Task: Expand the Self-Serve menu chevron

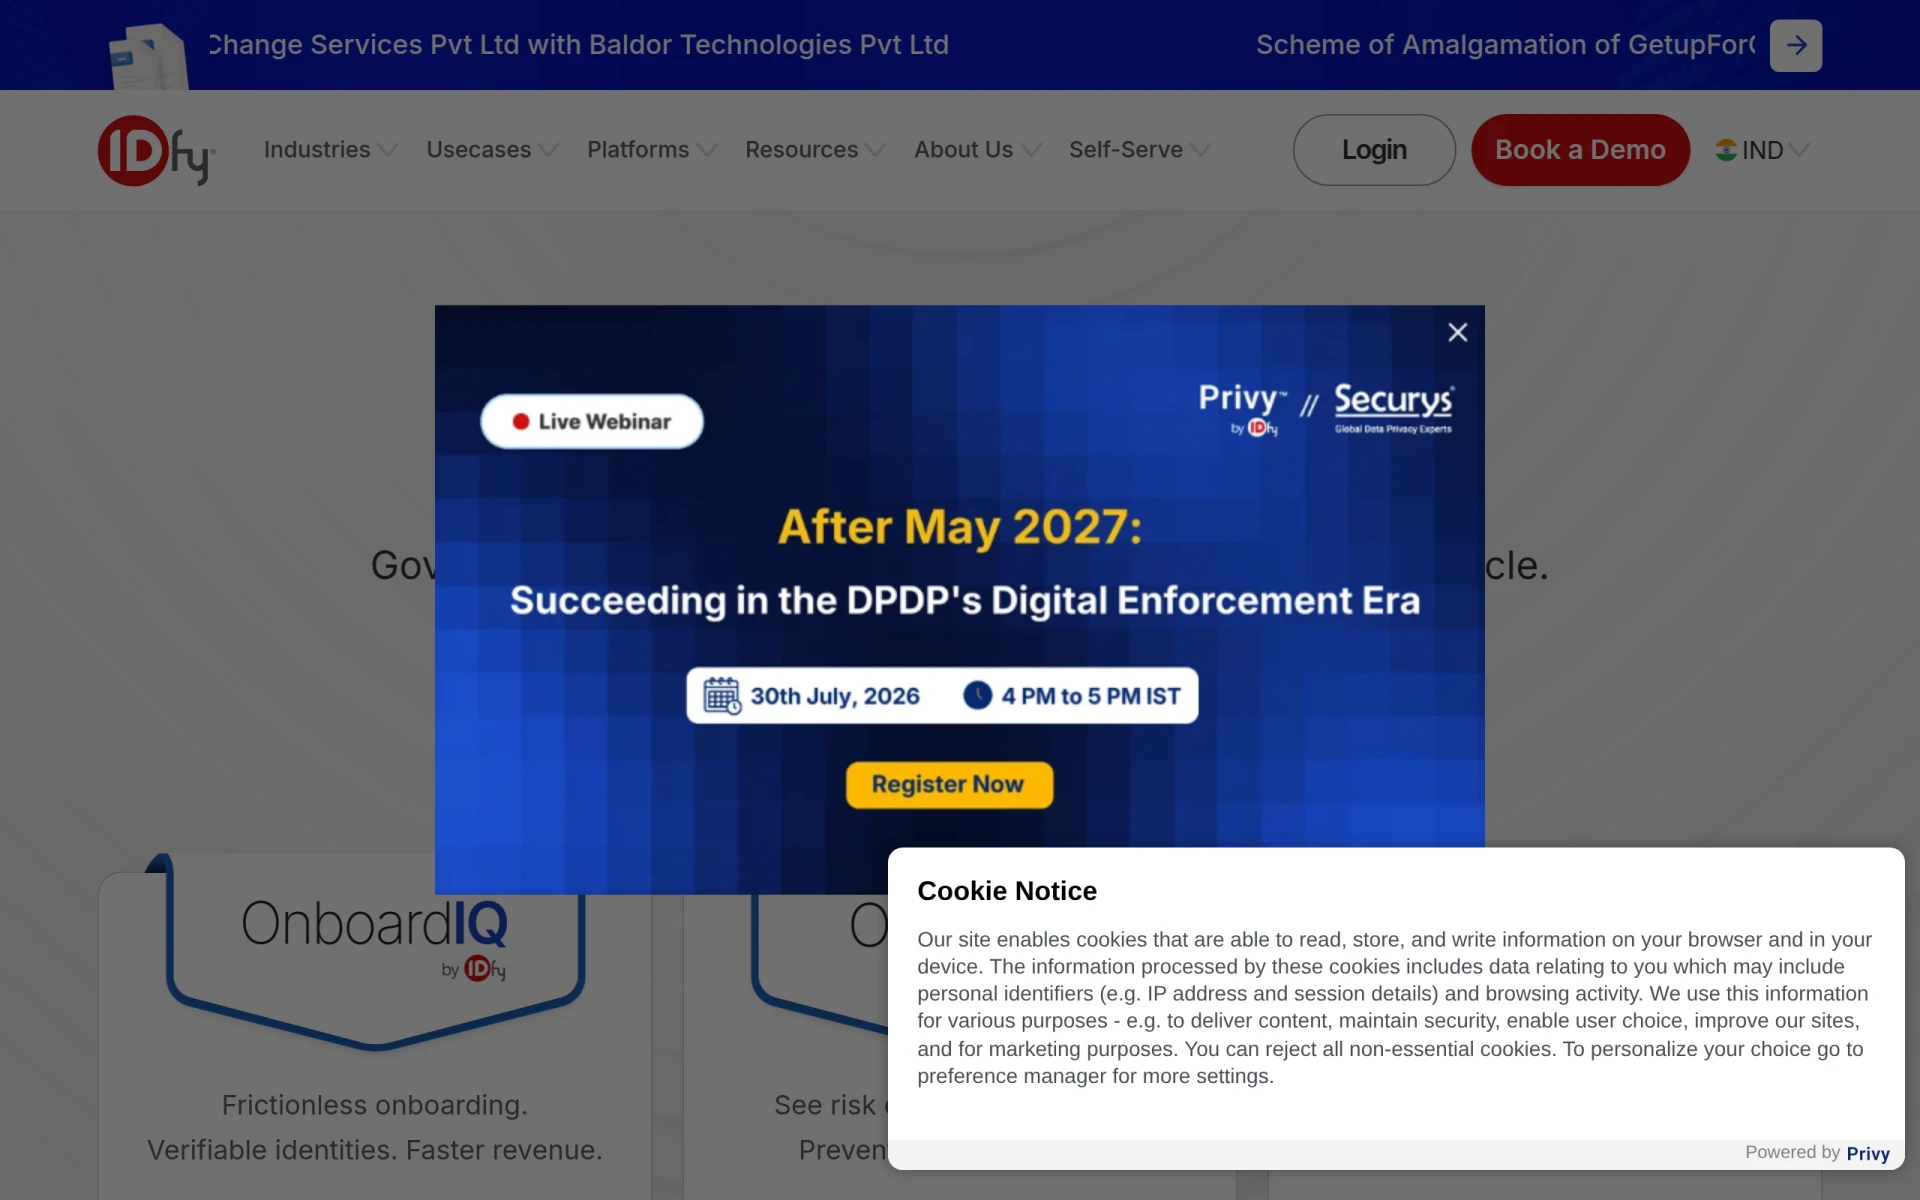Action: pyautogui.click(x=1201, y=150)
